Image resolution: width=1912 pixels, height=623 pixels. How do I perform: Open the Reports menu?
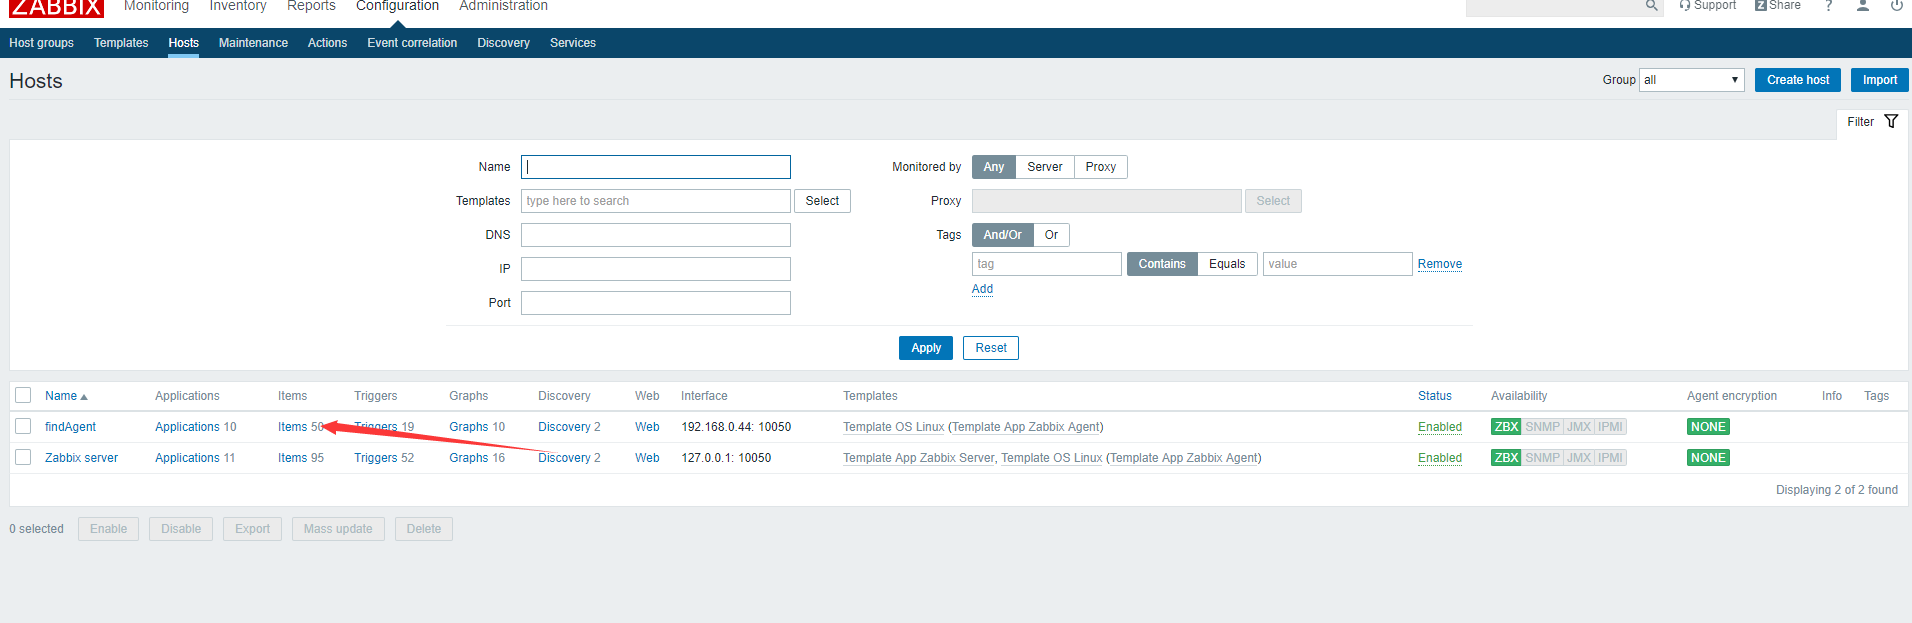pos(311,6)
